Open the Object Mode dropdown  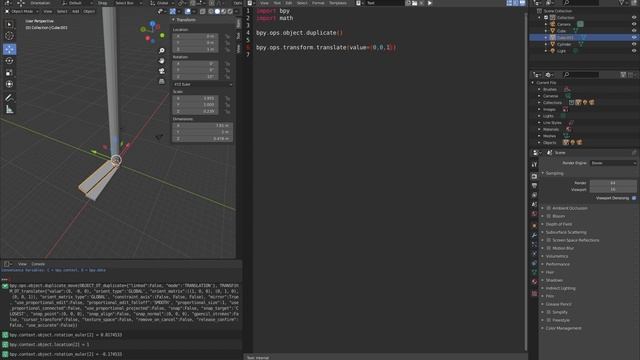[x=22, y=11]
